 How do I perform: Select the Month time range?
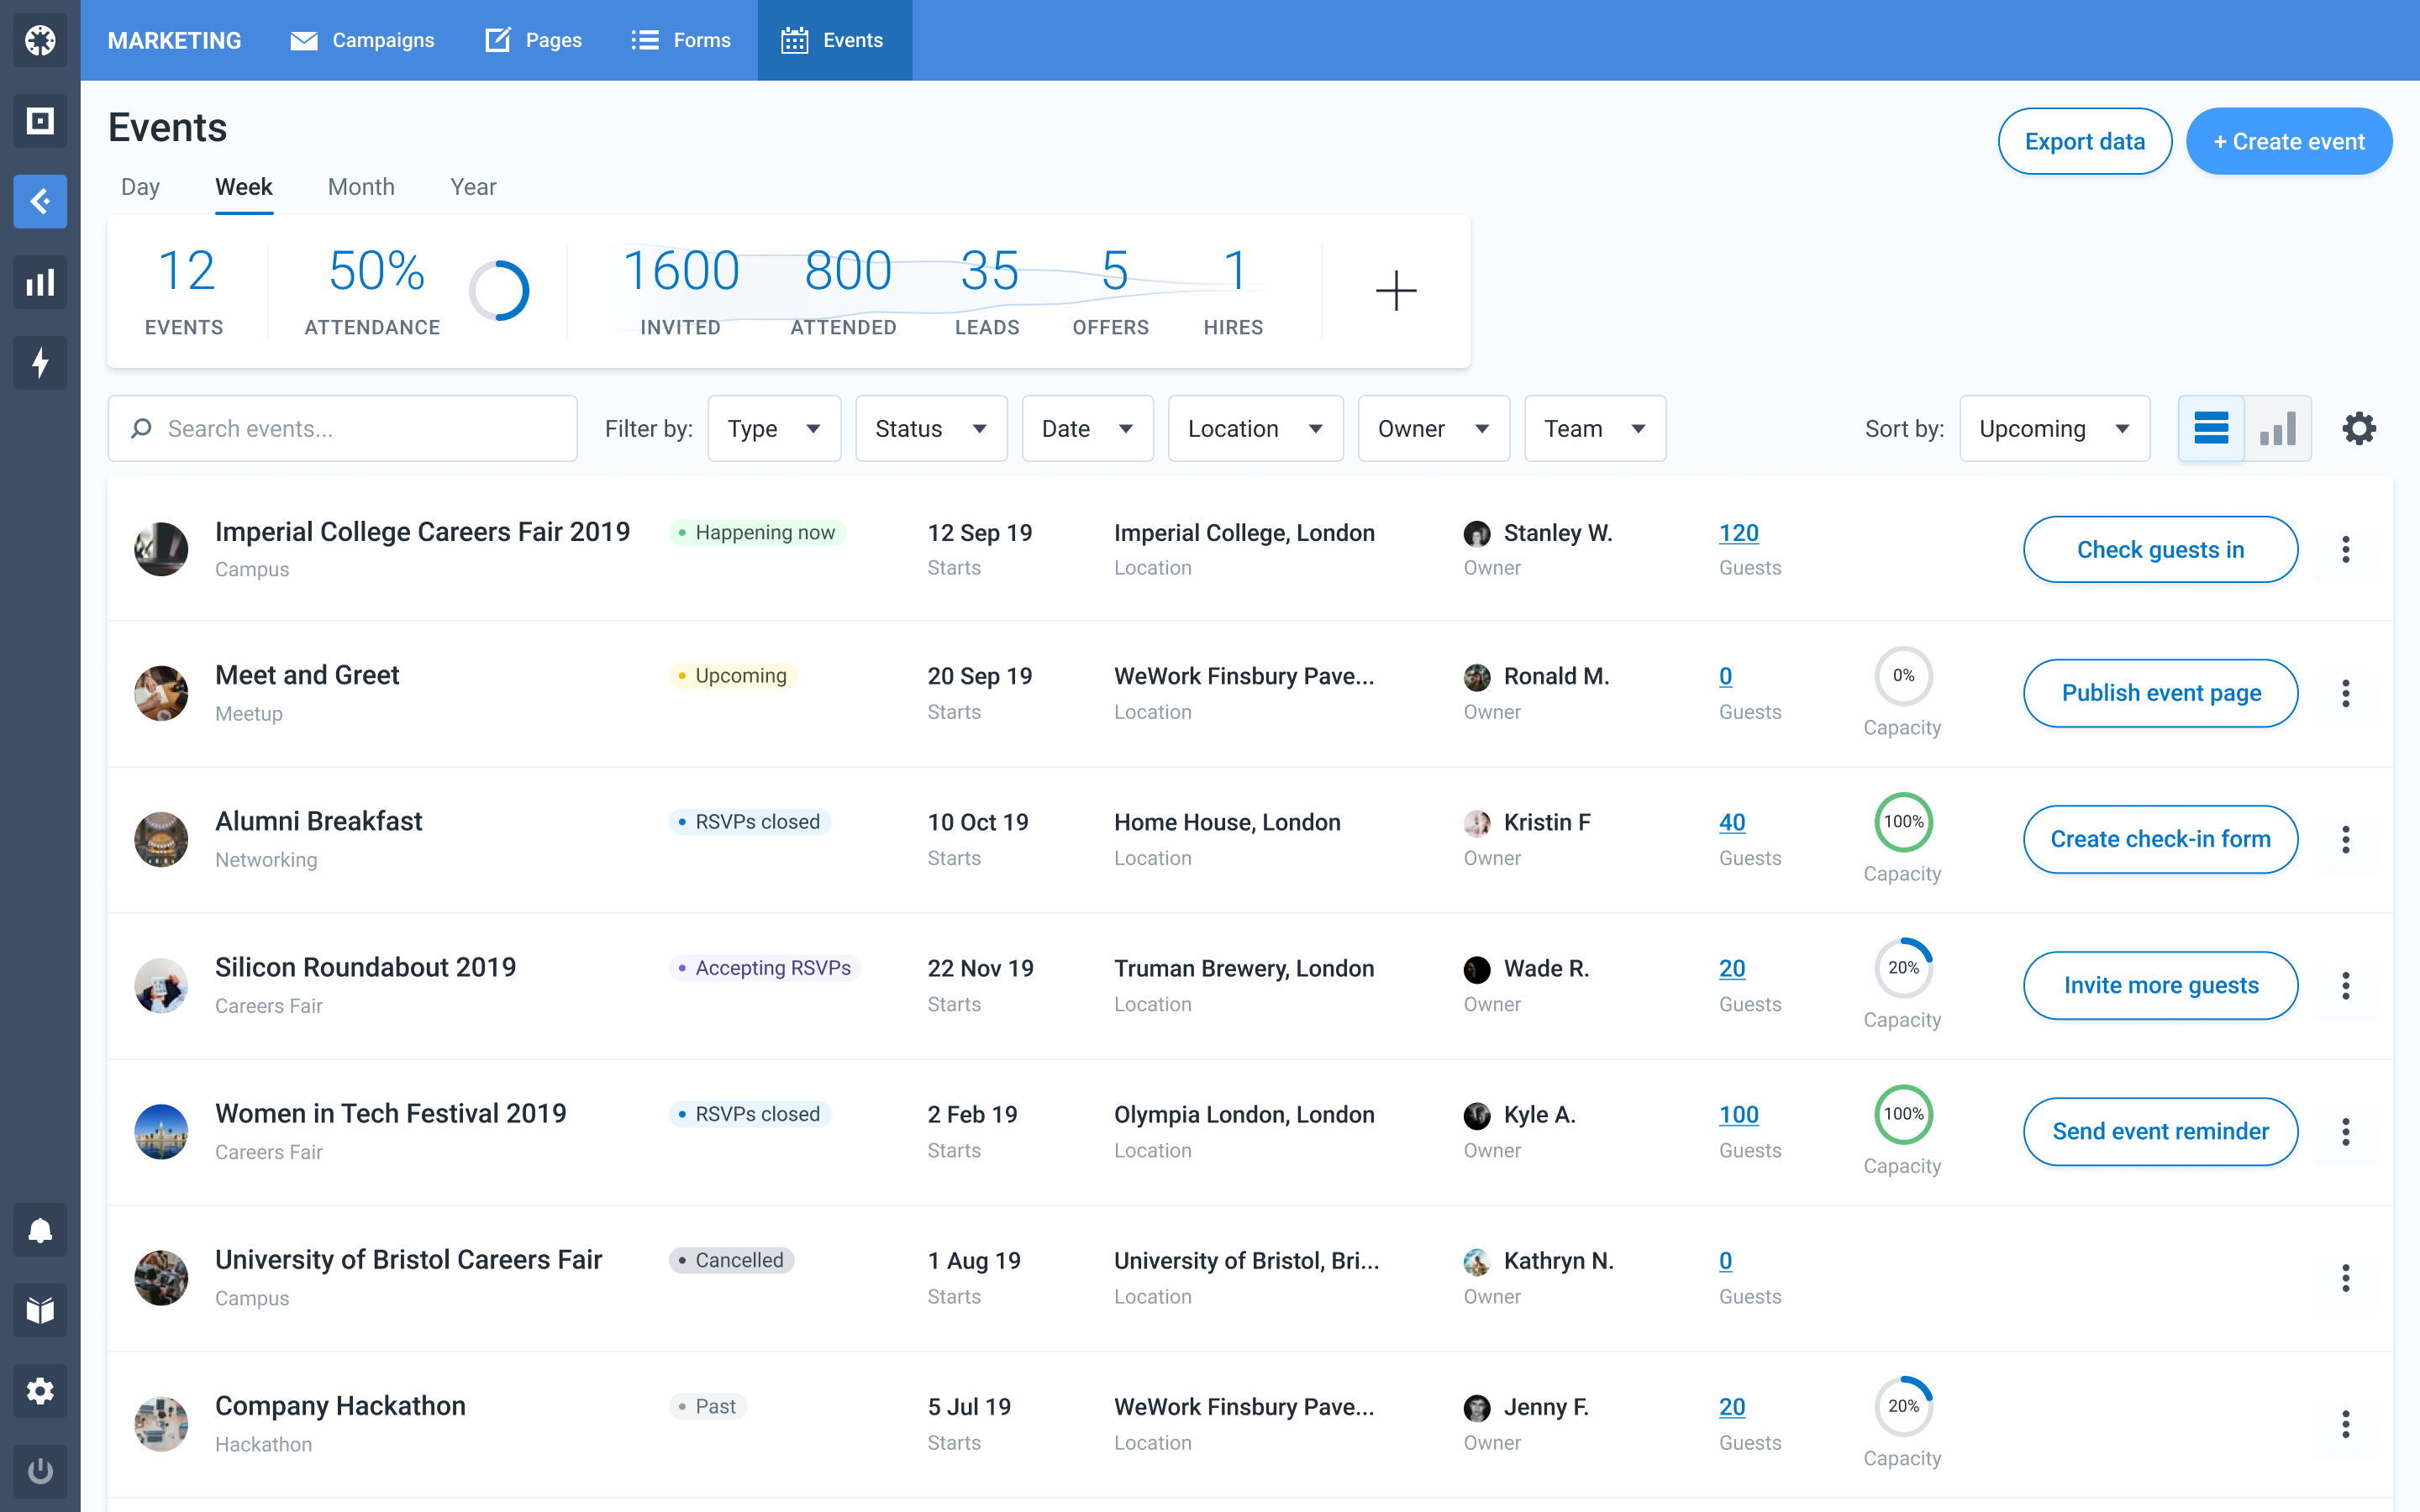point(361,187)
